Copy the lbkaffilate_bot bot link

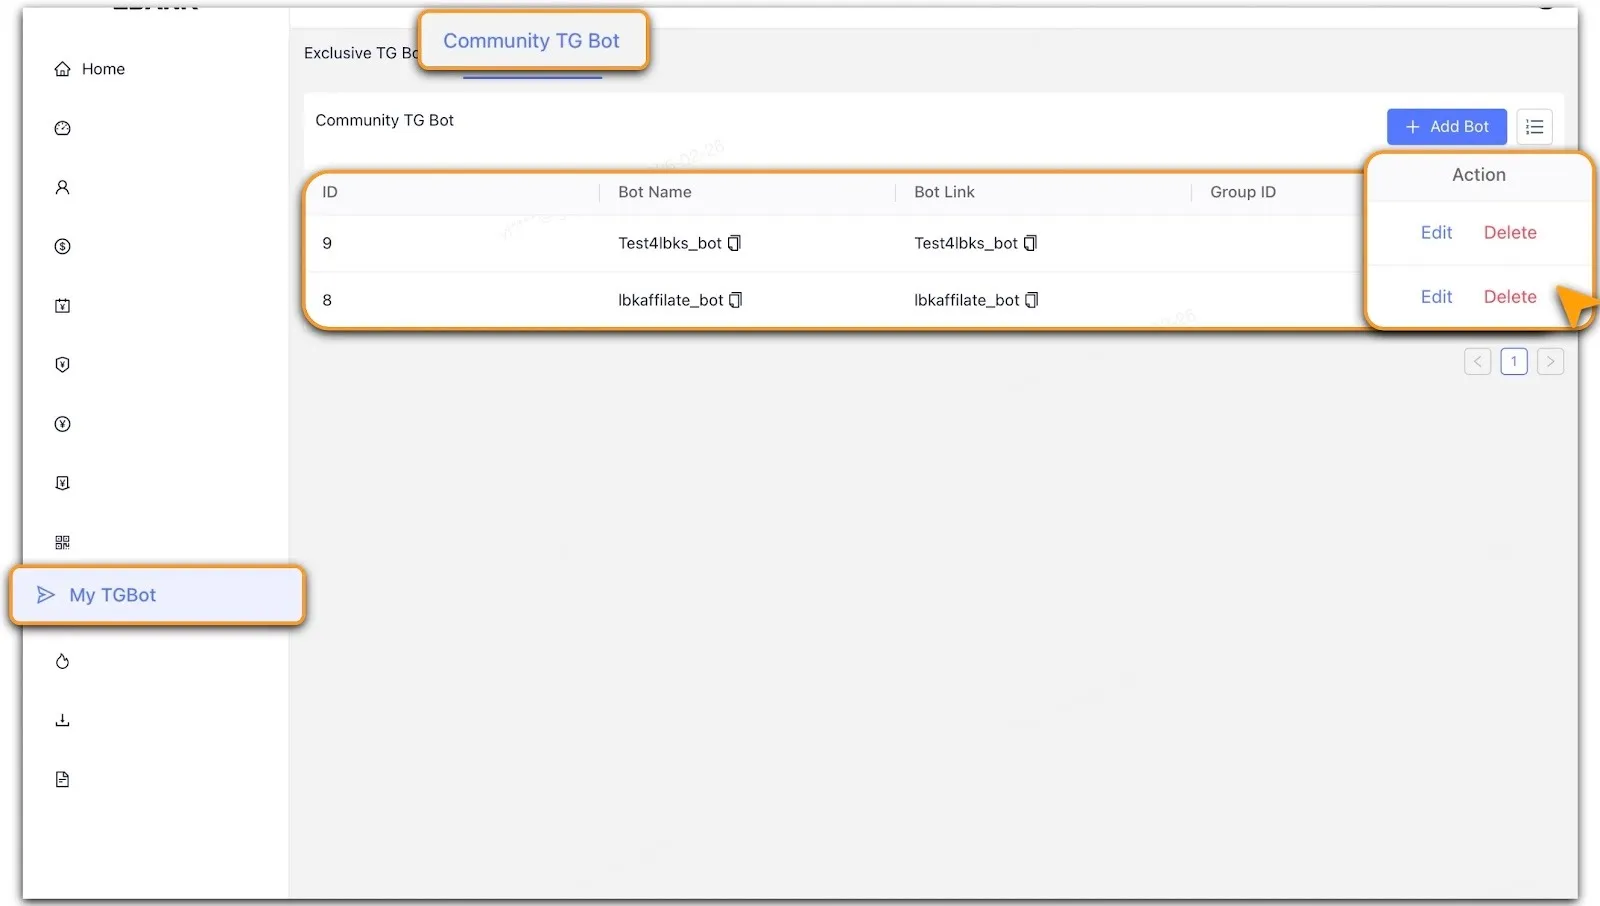[x=1032, y=300]
